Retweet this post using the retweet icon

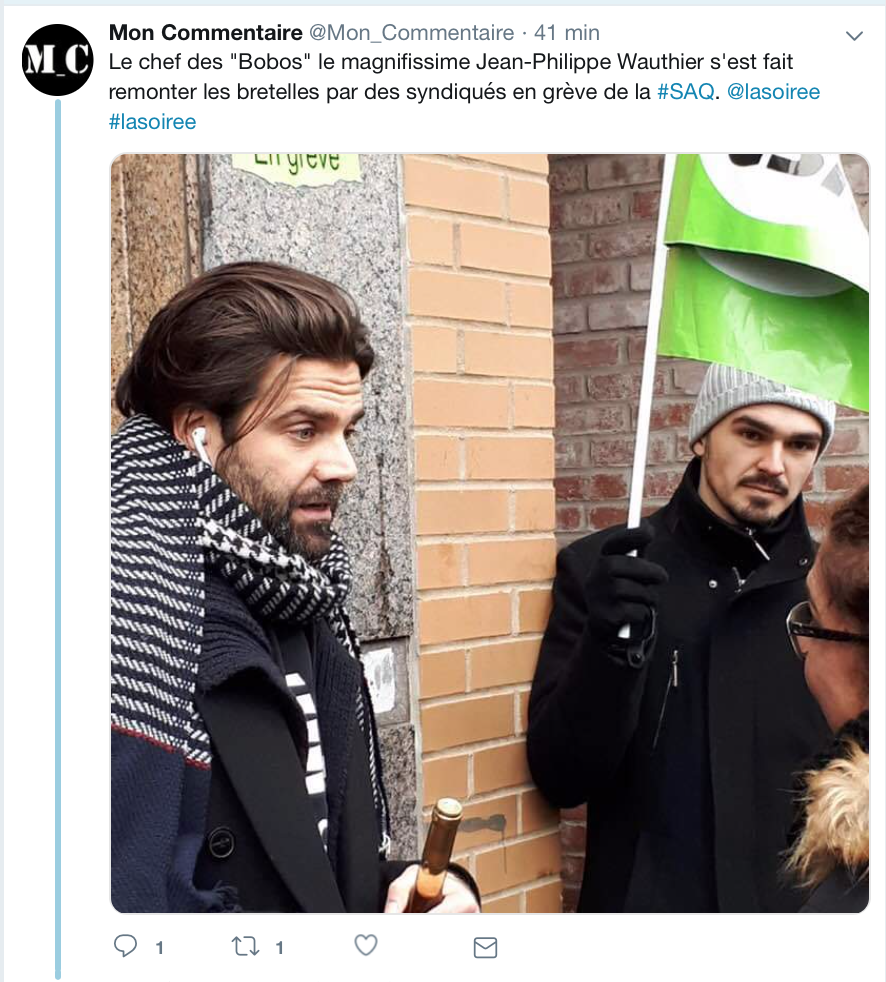[x=245, y=946]
